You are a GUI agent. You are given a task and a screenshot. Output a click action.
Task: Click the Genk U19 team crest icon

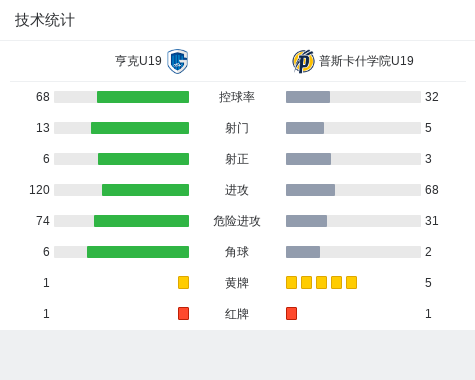(x=178, y=61)
